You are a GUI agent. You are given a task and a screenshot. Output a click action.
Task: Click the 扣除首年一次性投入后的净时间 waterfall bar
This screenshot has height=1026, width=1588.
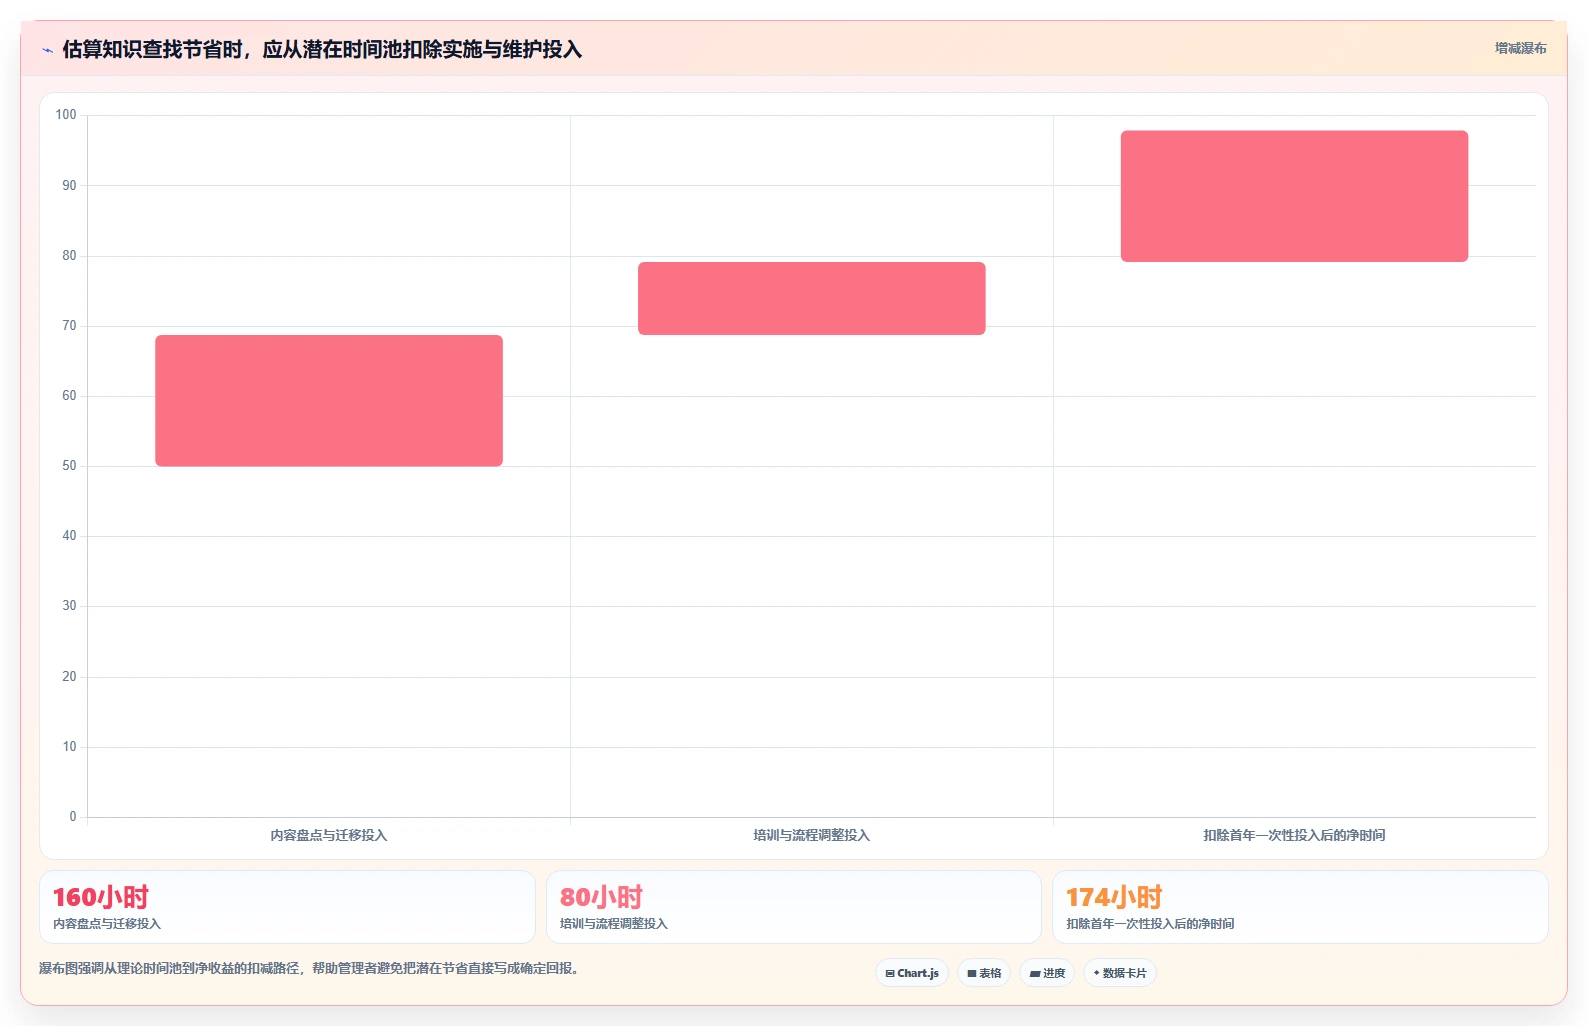click(x=1294, y=196)
